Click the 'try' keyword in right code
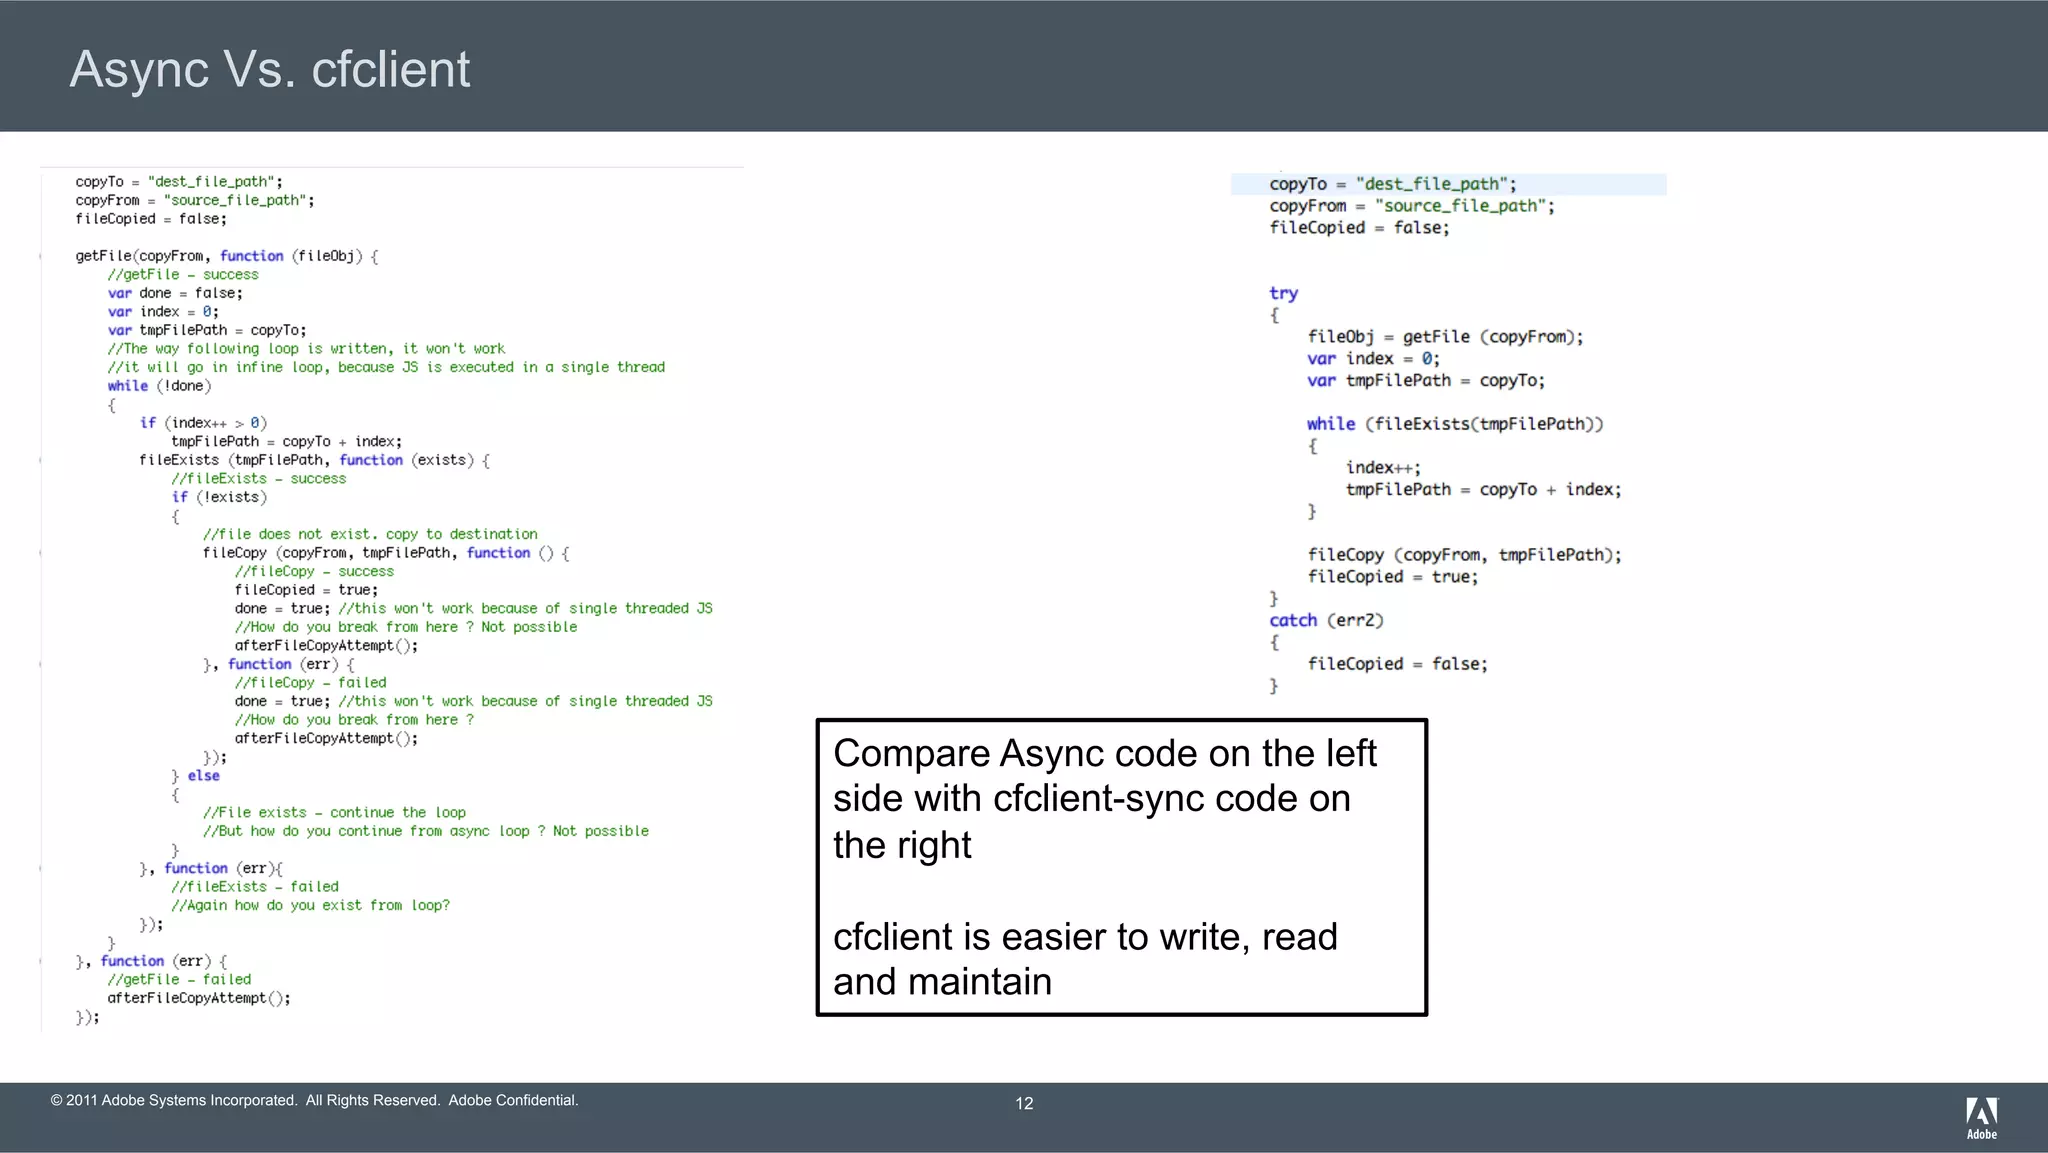 (x=1283, y=293)
